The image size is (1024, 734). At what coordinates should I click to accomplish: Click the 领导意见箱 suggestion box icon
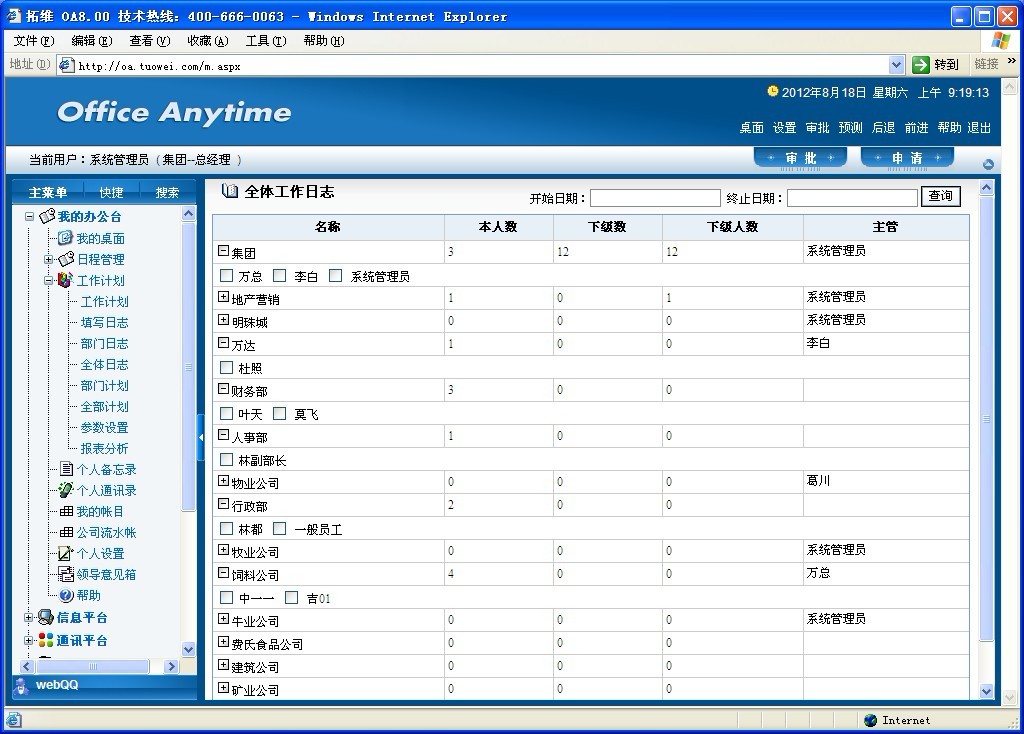[x=66, y=574]
